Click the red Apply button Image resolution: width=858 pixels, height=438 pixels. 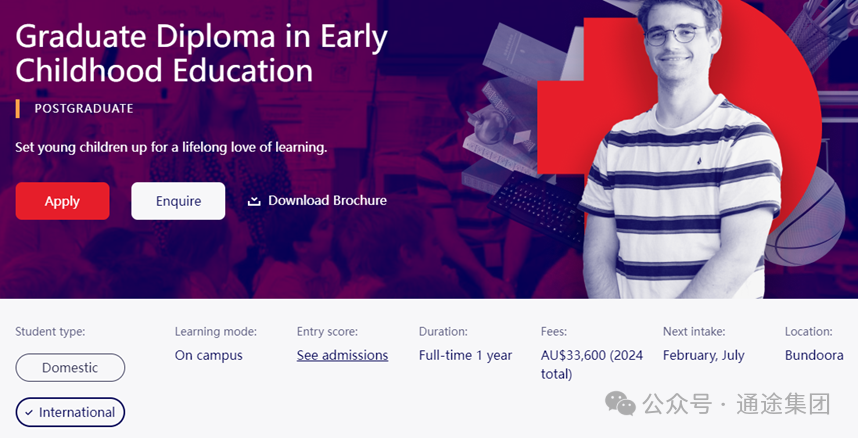pos(62,201)
